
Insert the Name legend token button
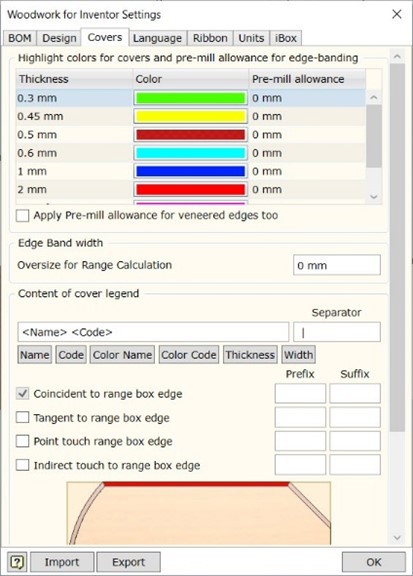[x=35, y=354]
